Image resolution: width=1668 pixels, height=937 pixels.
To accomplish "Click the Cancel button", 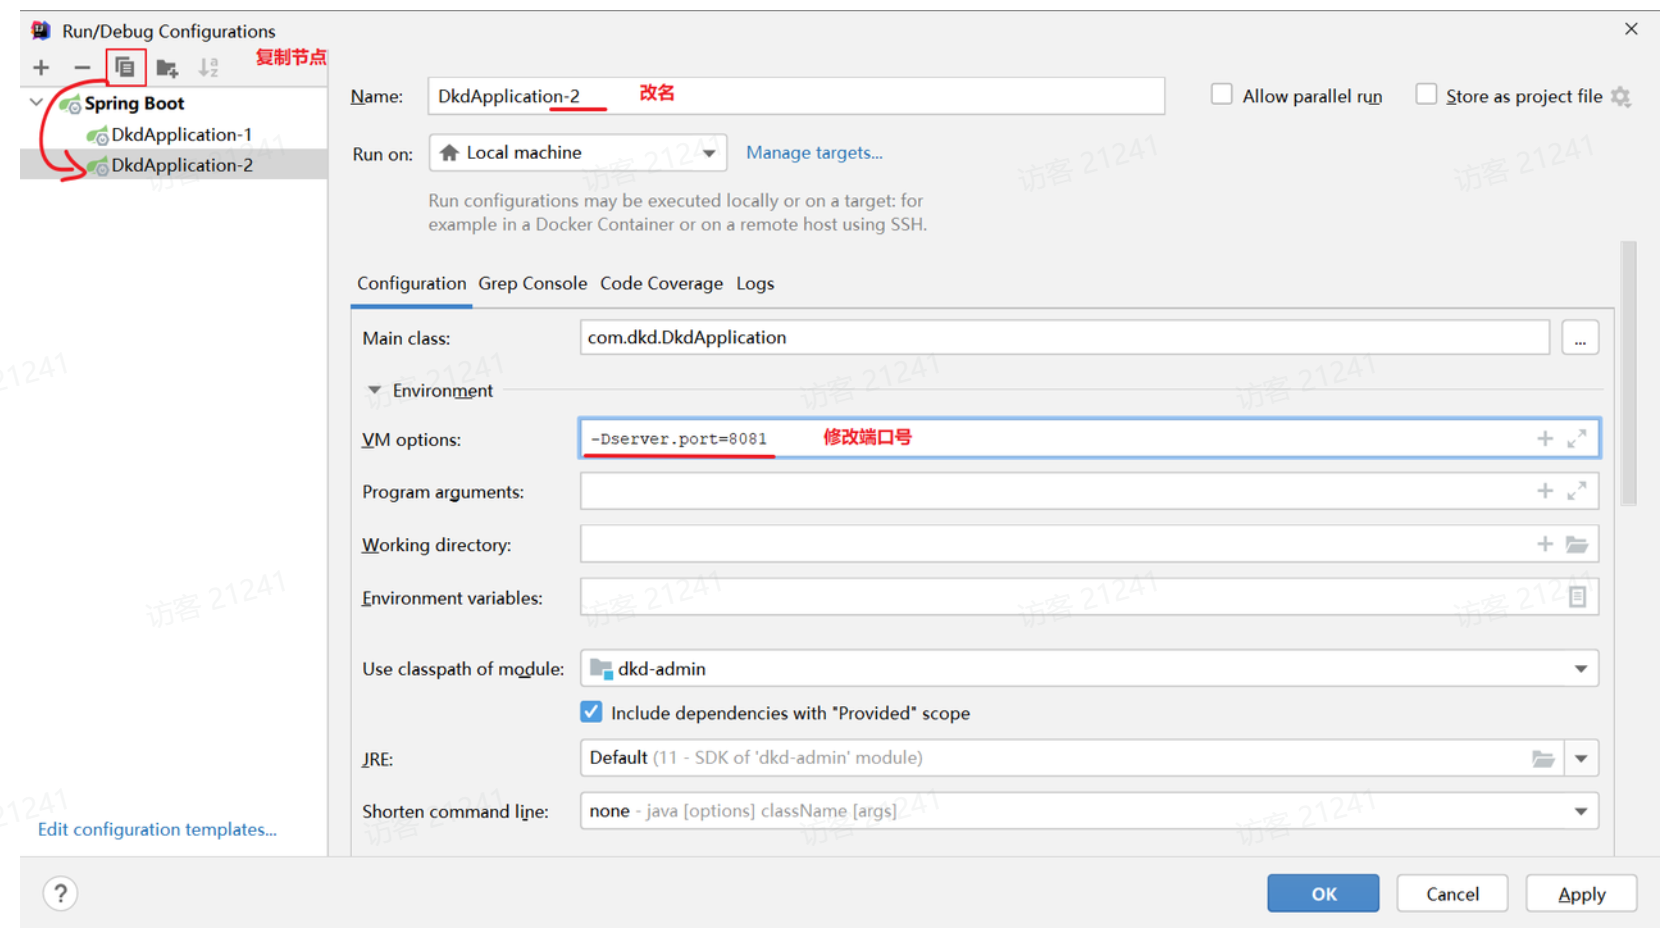I will click(x=1452, y=893).
